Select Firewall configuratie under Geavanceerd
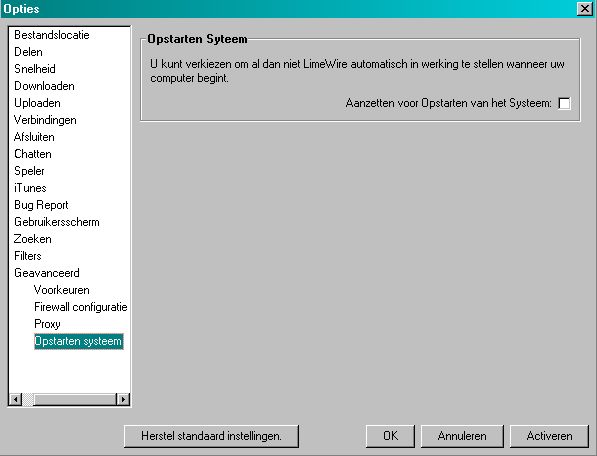Screen dimensions: 597x456 81,307
